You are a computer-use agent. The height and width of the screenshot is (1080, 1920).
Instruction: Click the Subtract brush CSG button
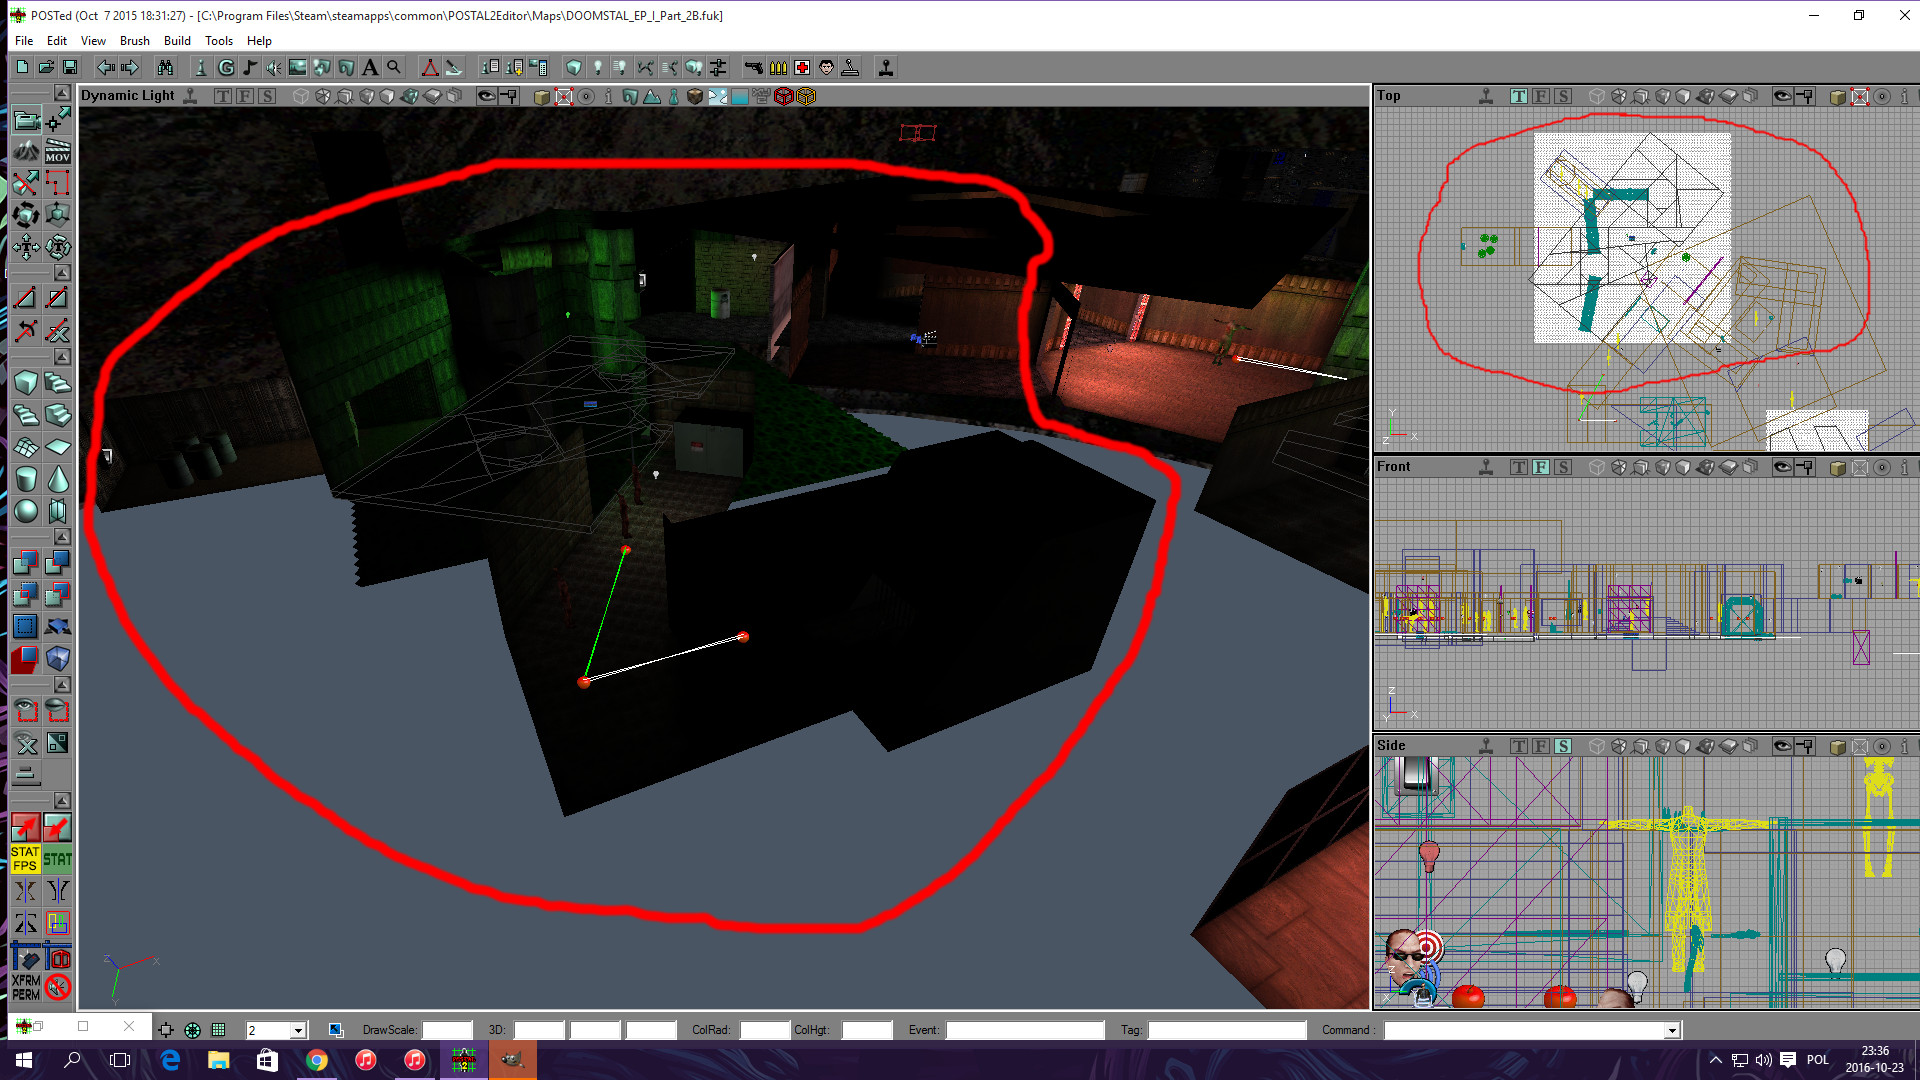[58, 562]
